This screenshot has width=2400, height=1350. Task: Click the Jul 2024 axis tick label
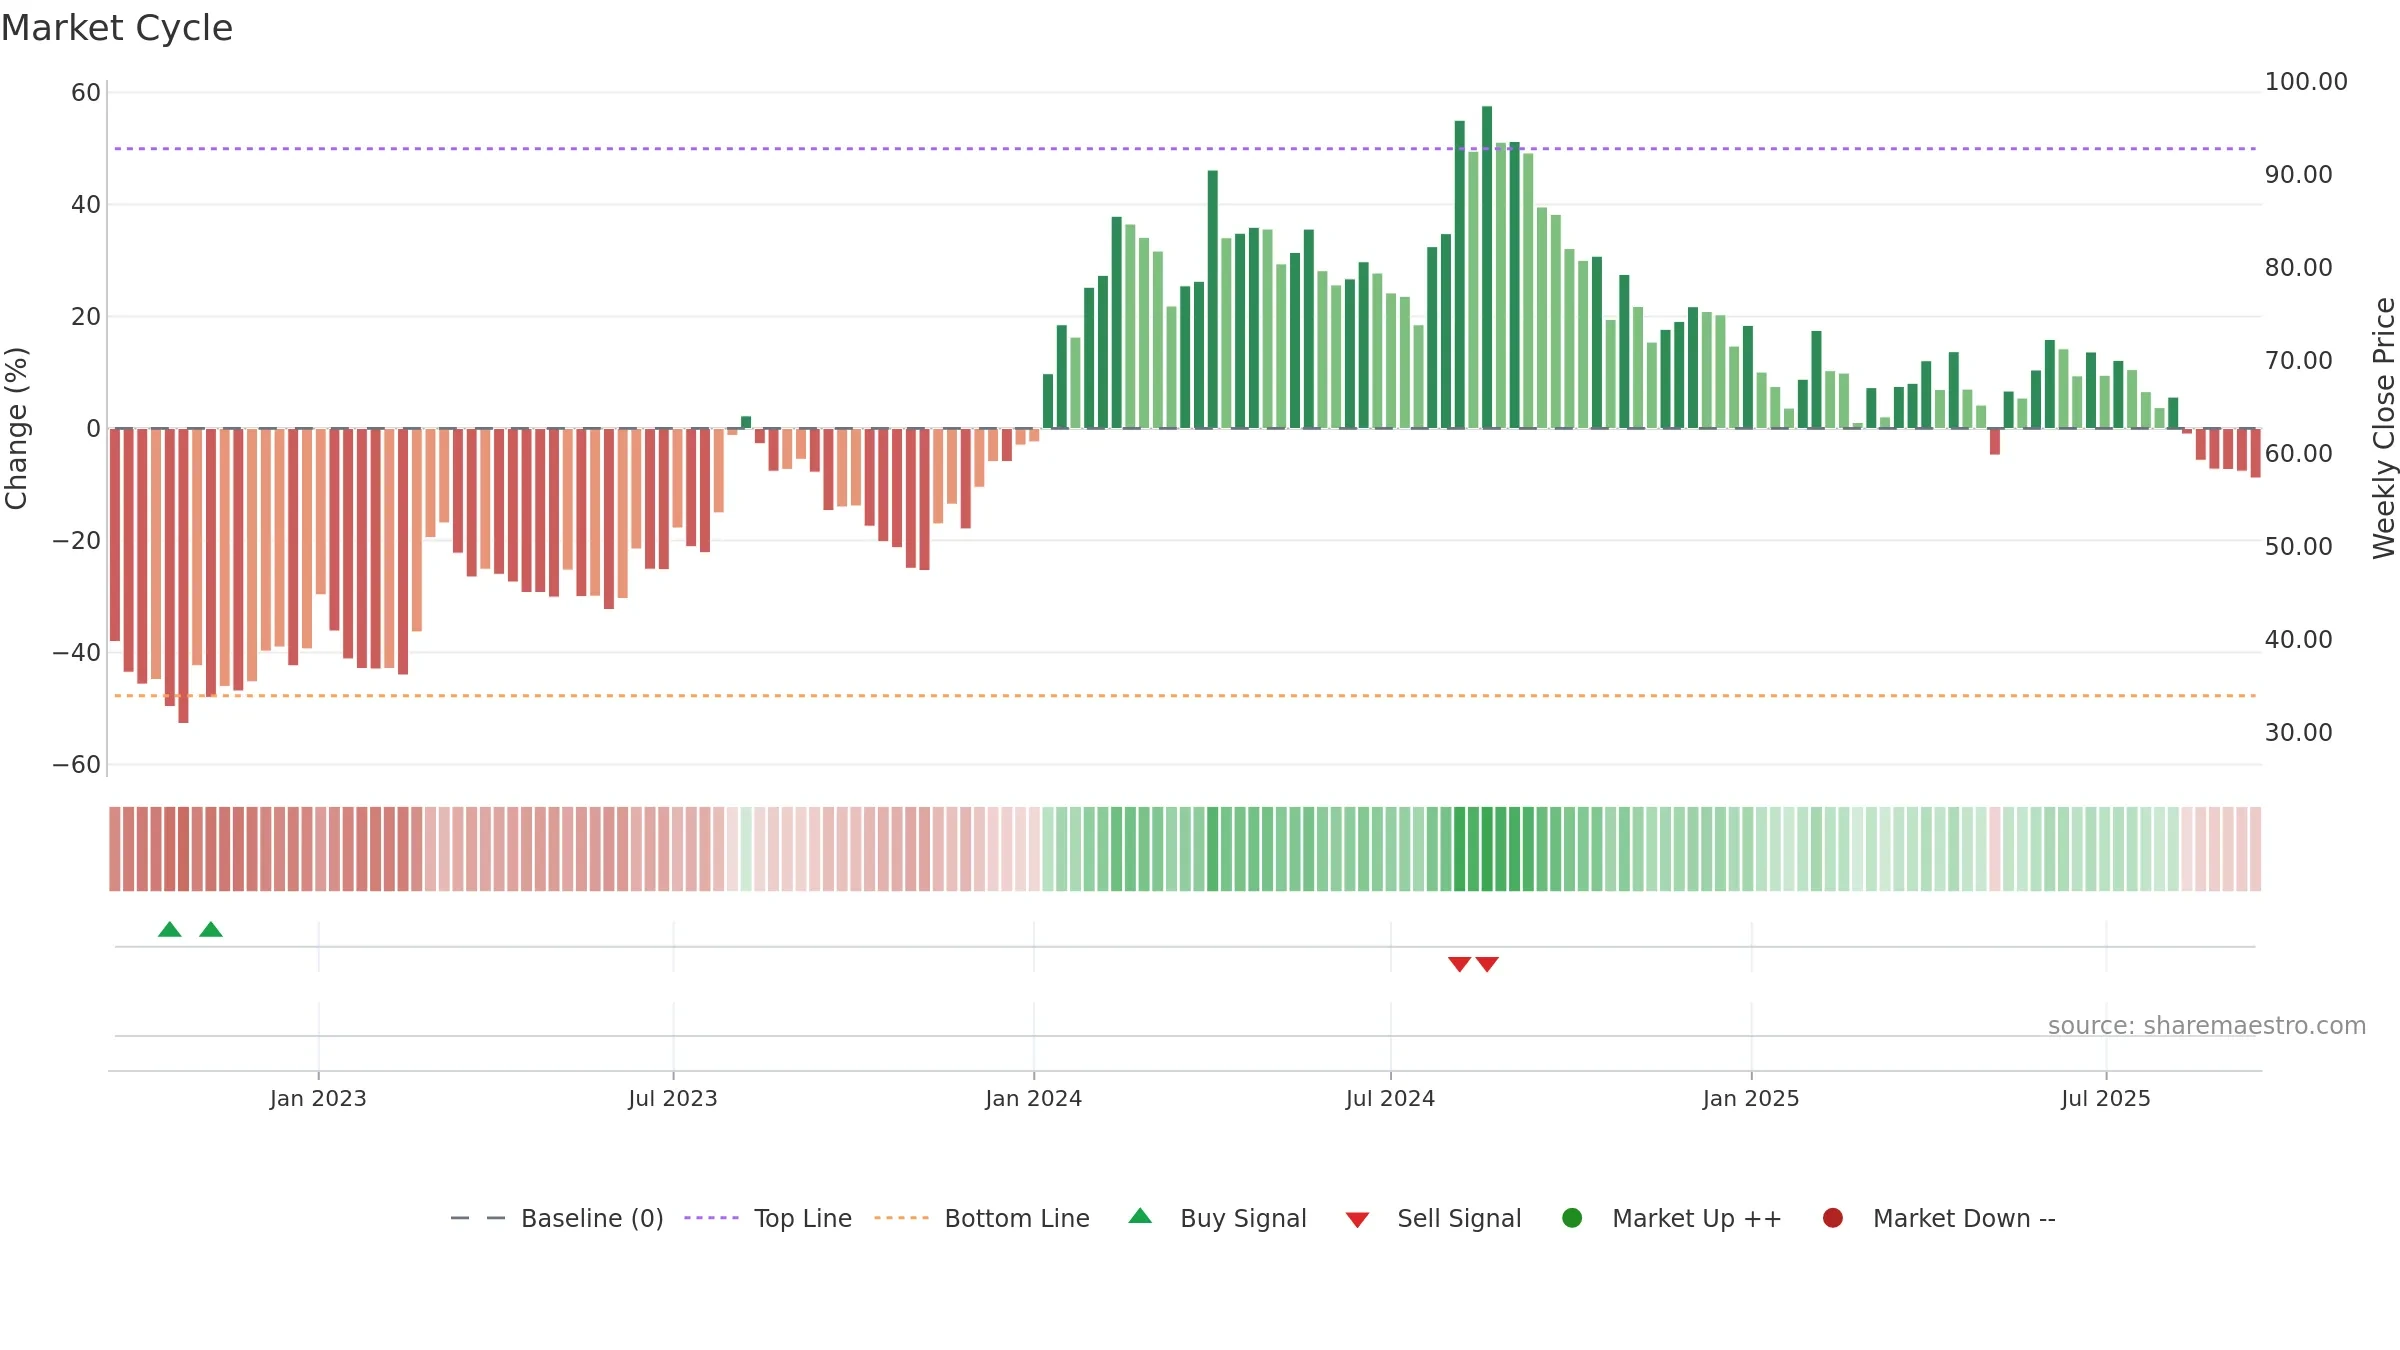coord(1390,1099)
